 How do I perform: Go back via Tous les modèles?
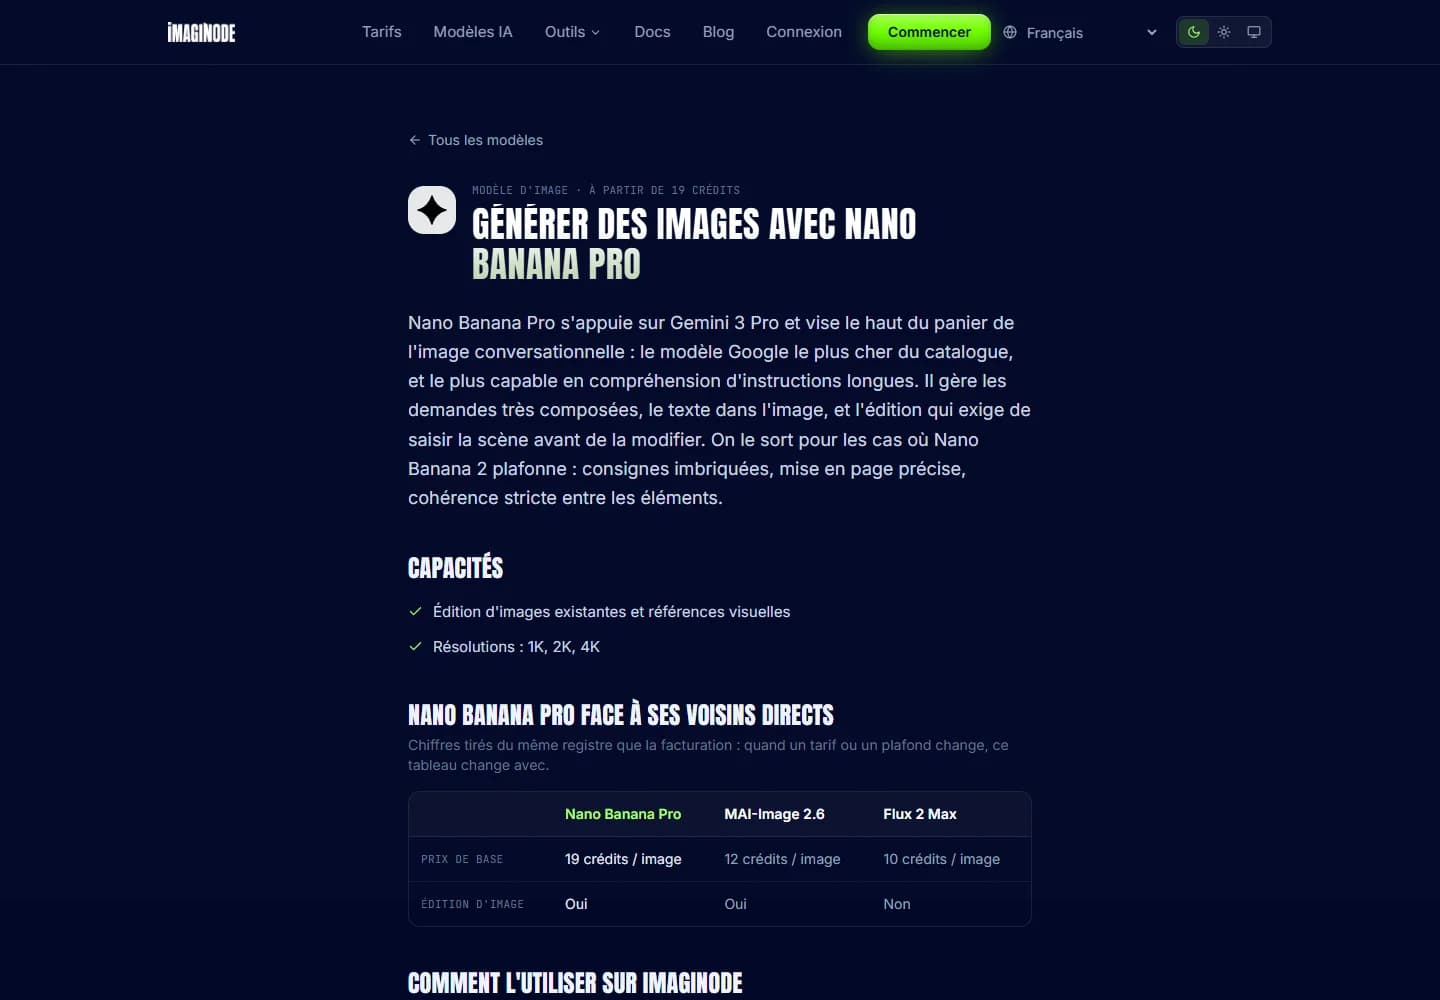(x=476, y=140)
